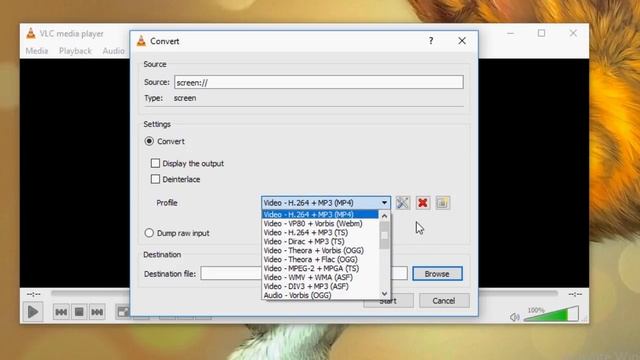Choose Video - Theora + Vorbis (OGG) profile
The width and height of the screenshot is (640, 360).
click(x=320, y=250)
